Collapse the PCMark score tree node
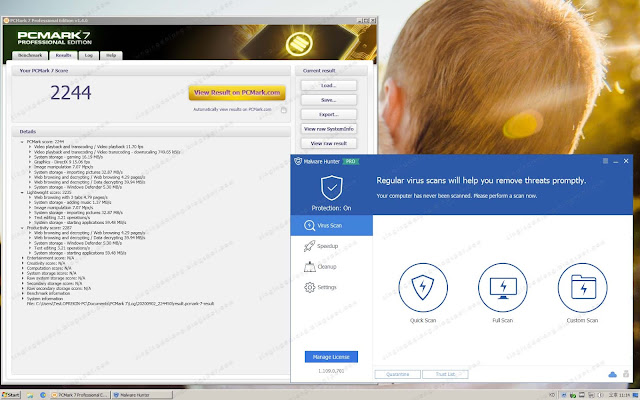This screenshot has height=400, width=640. tap(22, 142)
